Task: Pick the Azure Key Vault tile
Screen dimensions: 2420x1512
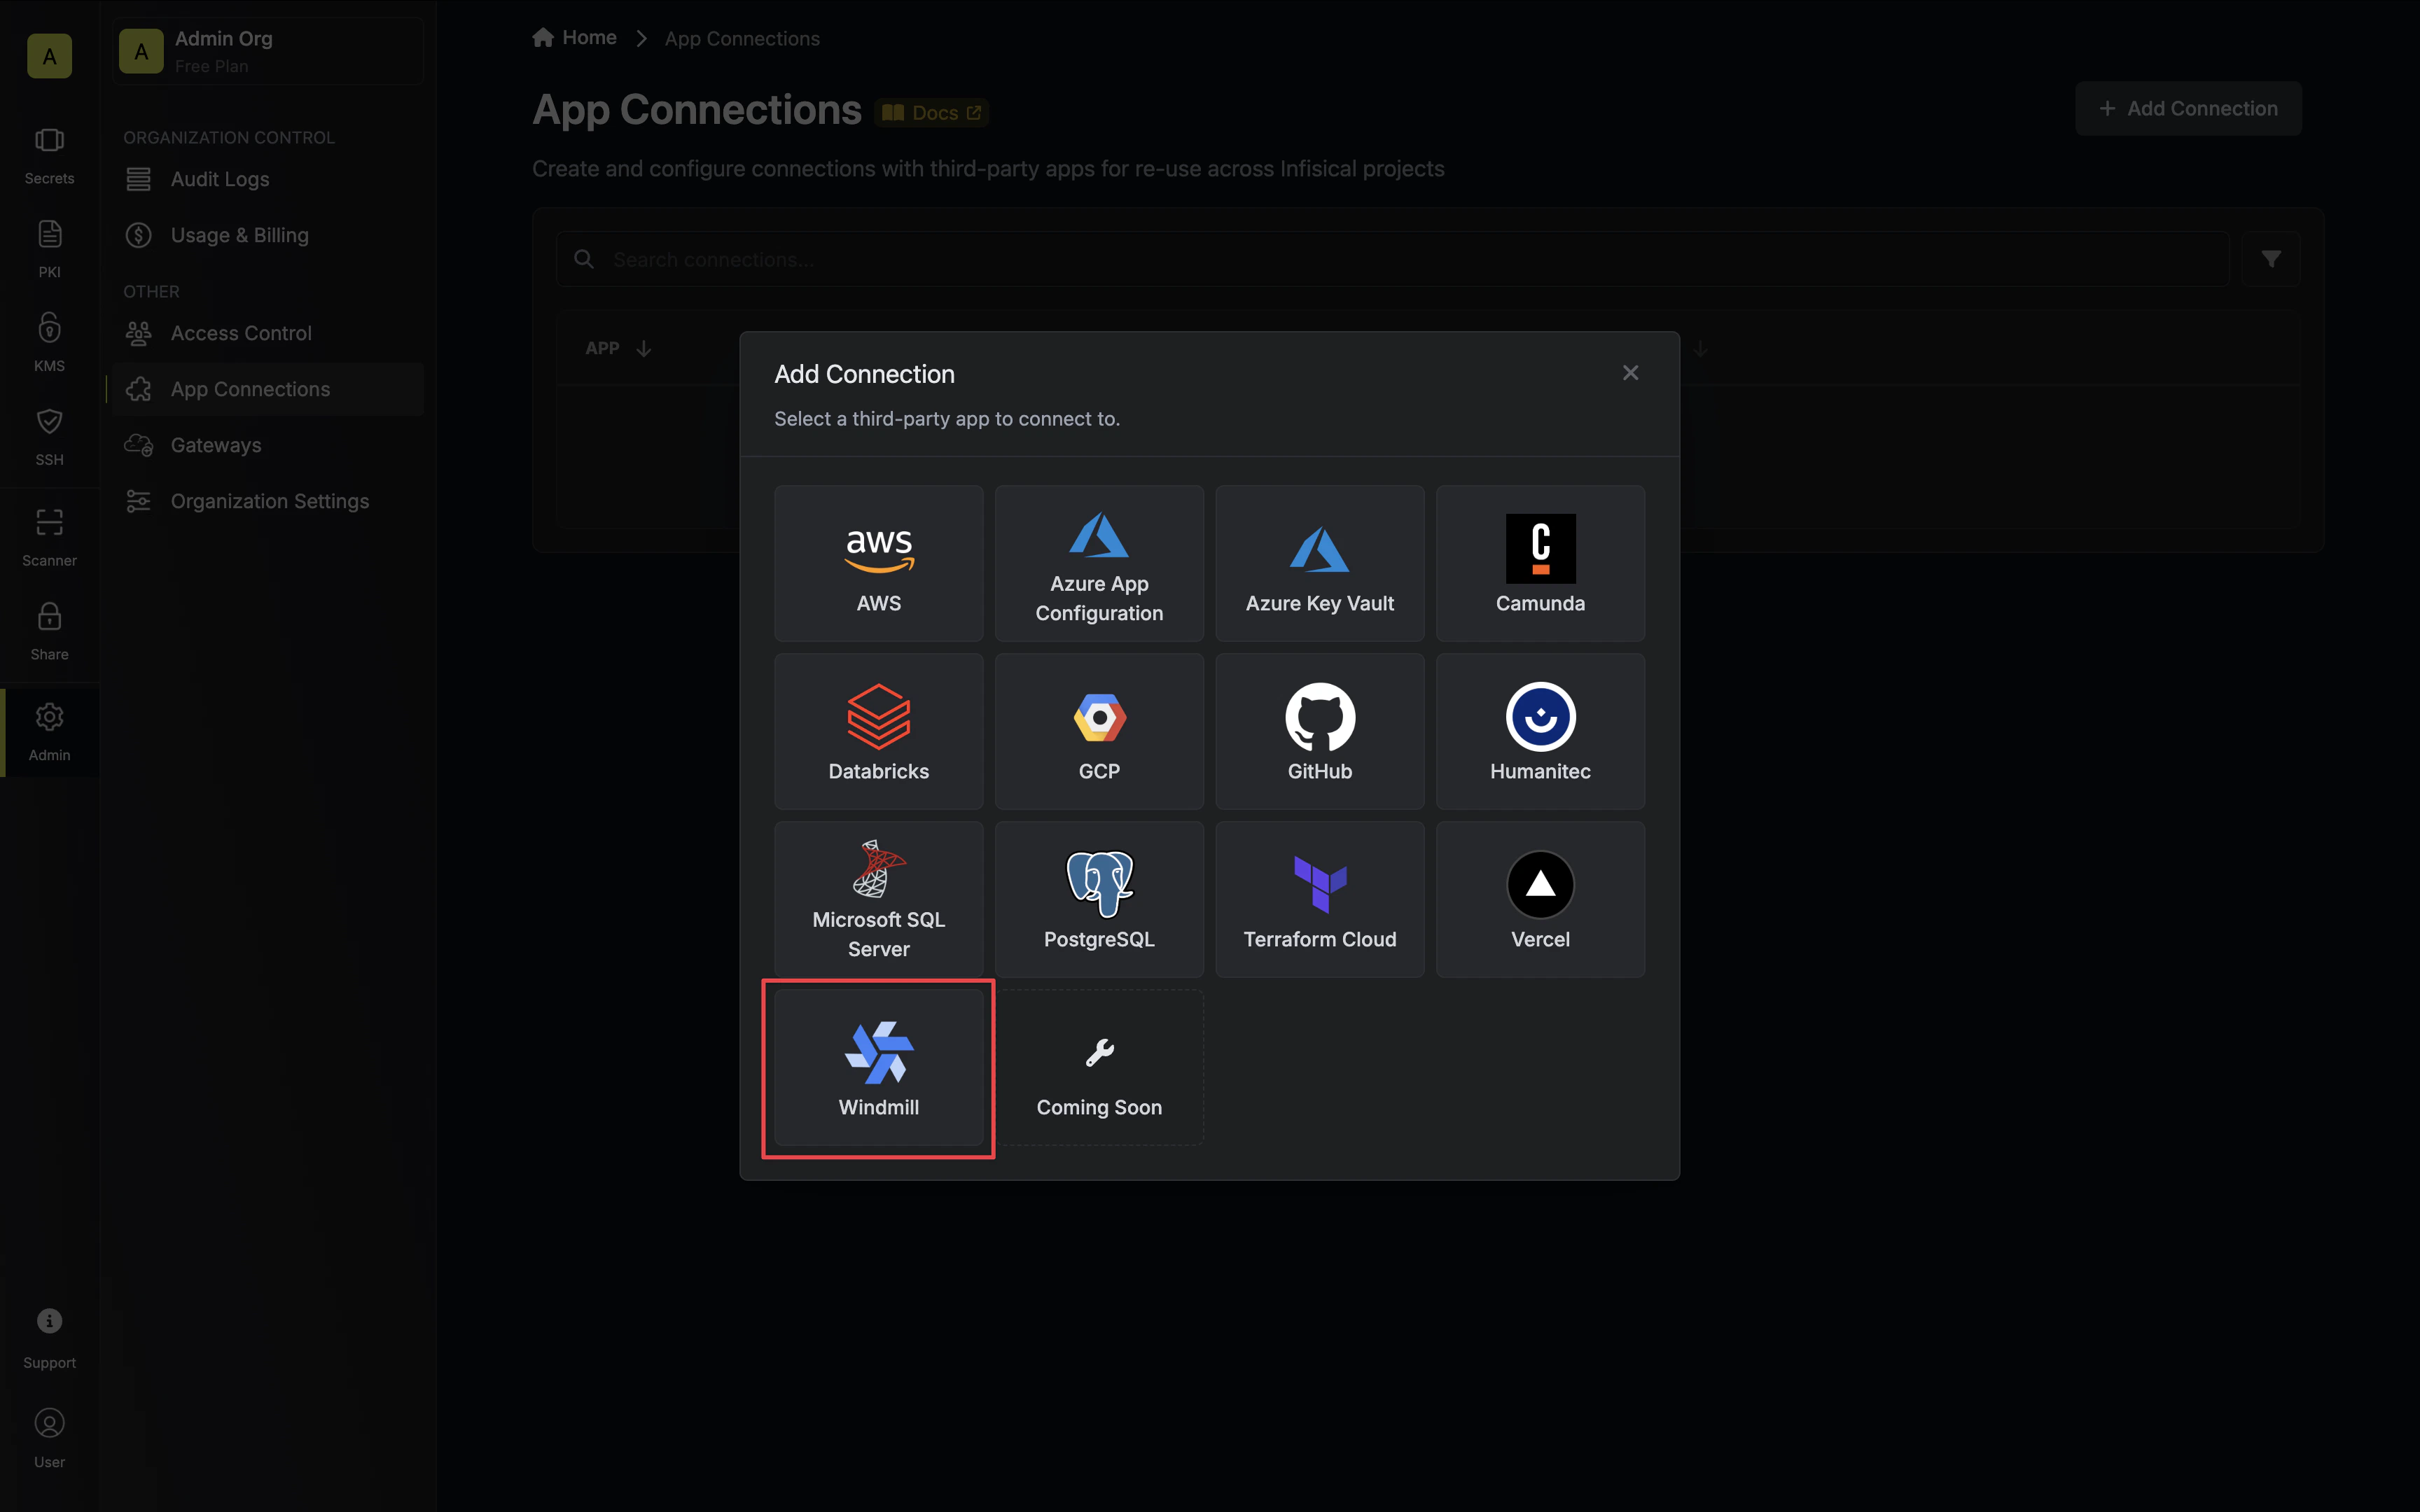Action: [x=1319, y=563]
